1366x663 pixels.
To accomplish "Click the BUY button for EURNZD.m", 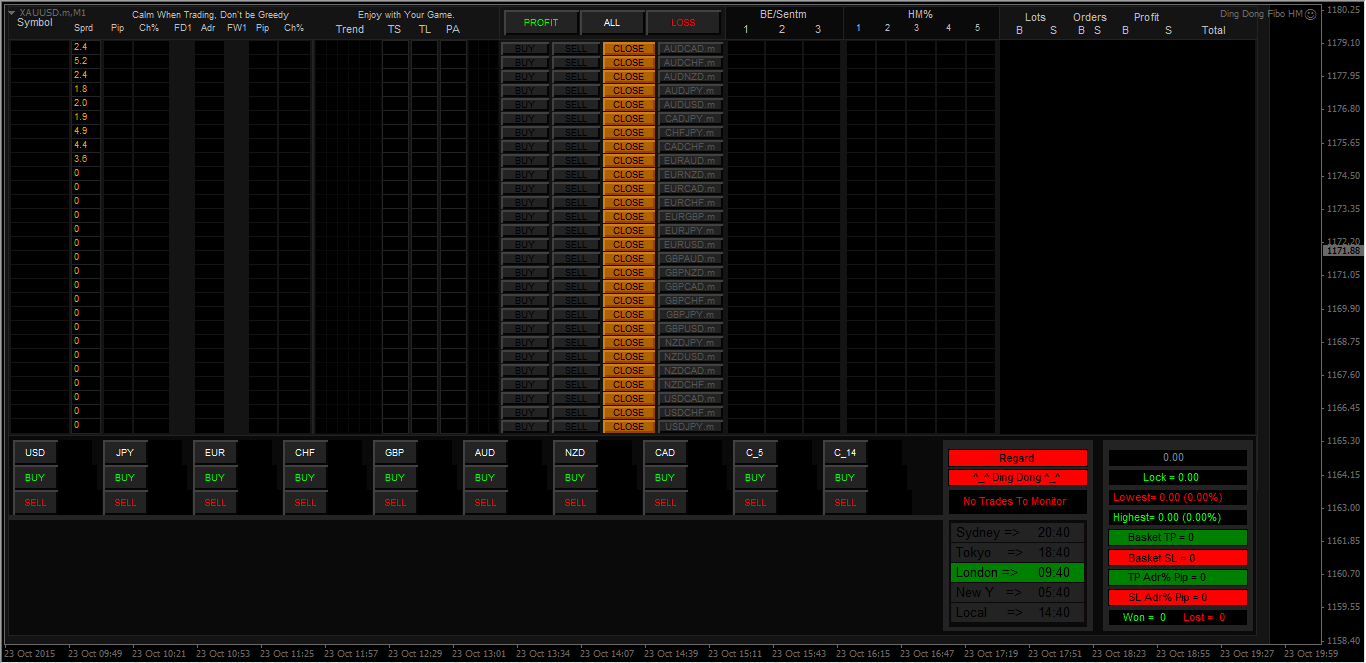I will tap(525, 174).
